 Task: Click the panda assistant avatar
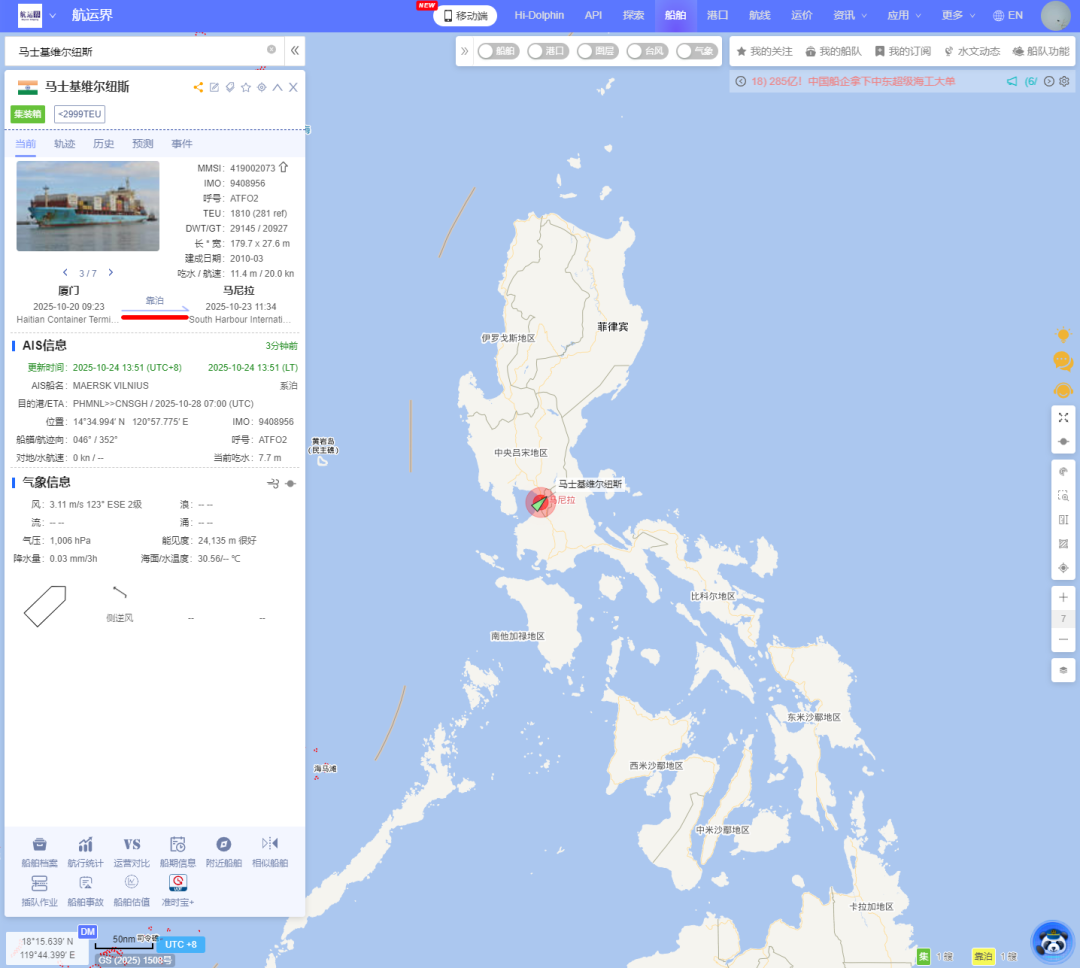pos(1053,941)
